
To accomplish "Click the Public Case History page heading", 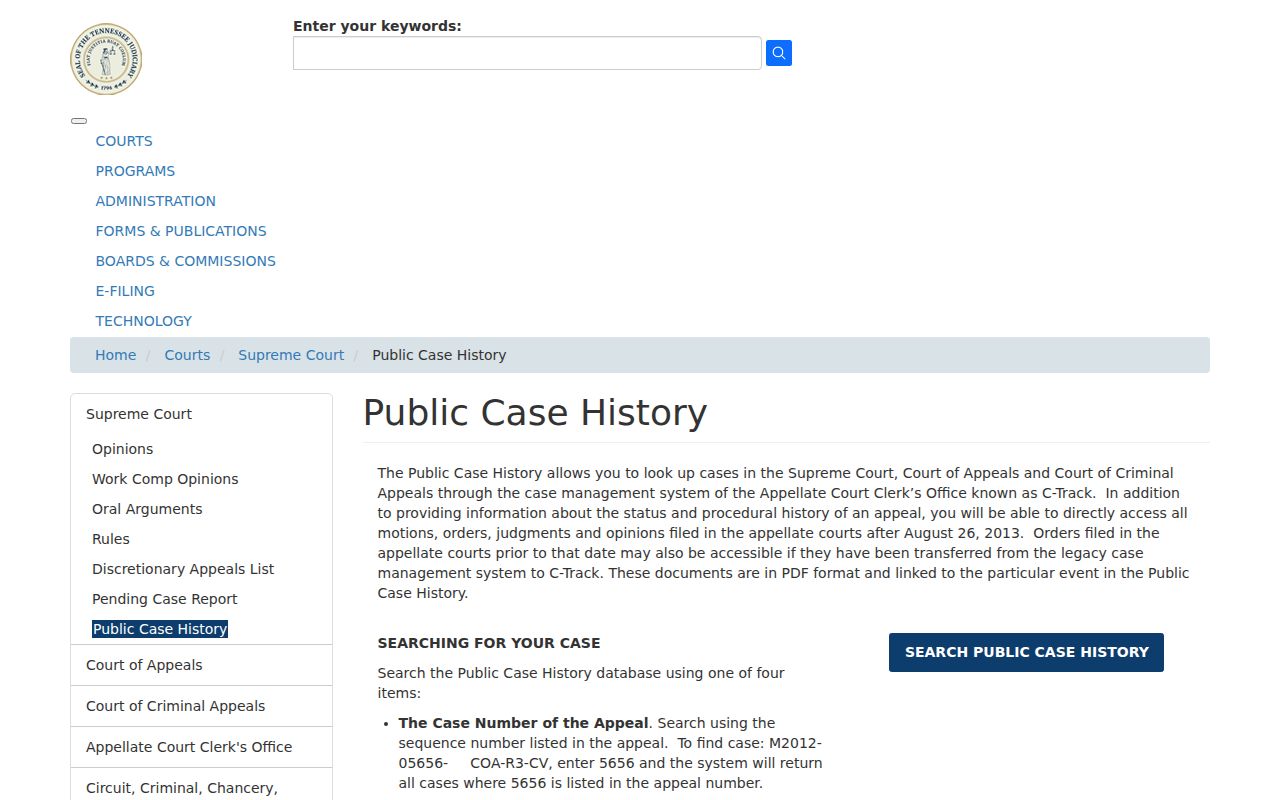I will [x=535, y=413].
